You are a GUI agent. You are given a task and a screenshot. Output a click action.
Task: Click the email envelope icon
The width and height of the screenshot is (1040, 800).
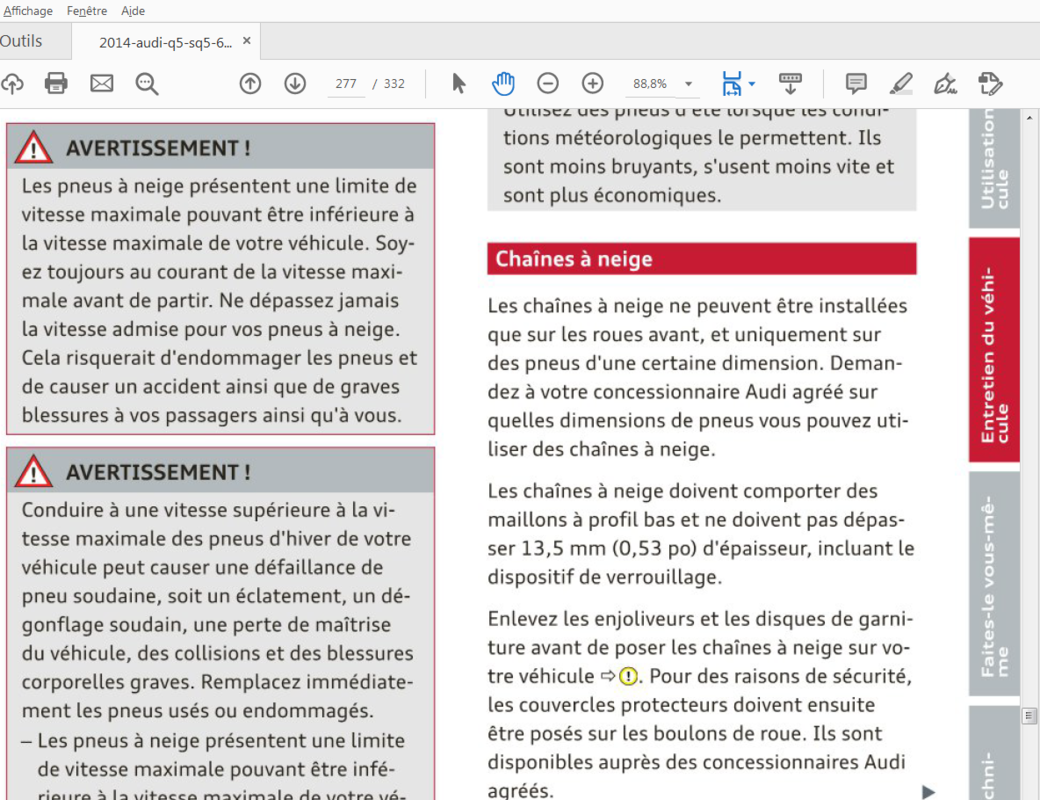102,83
